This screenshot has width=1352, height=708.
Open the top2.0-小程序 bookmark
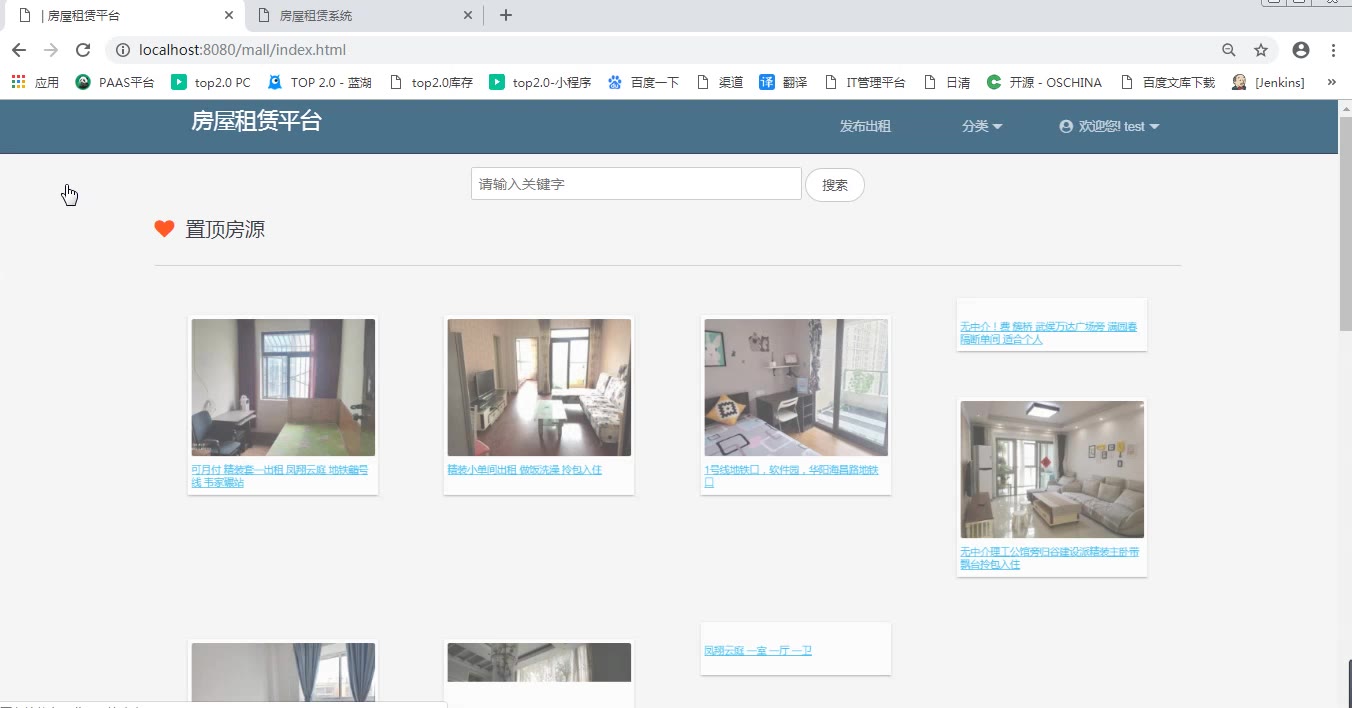540,82
